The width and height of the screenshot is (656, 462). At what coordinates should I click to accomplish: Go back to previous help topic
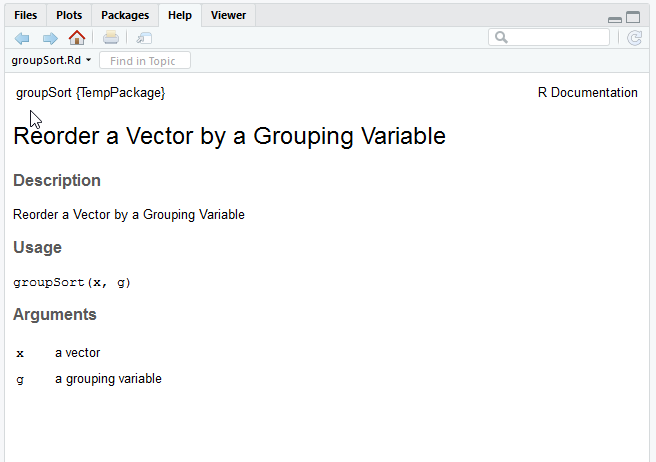click(x=22, y=38)
